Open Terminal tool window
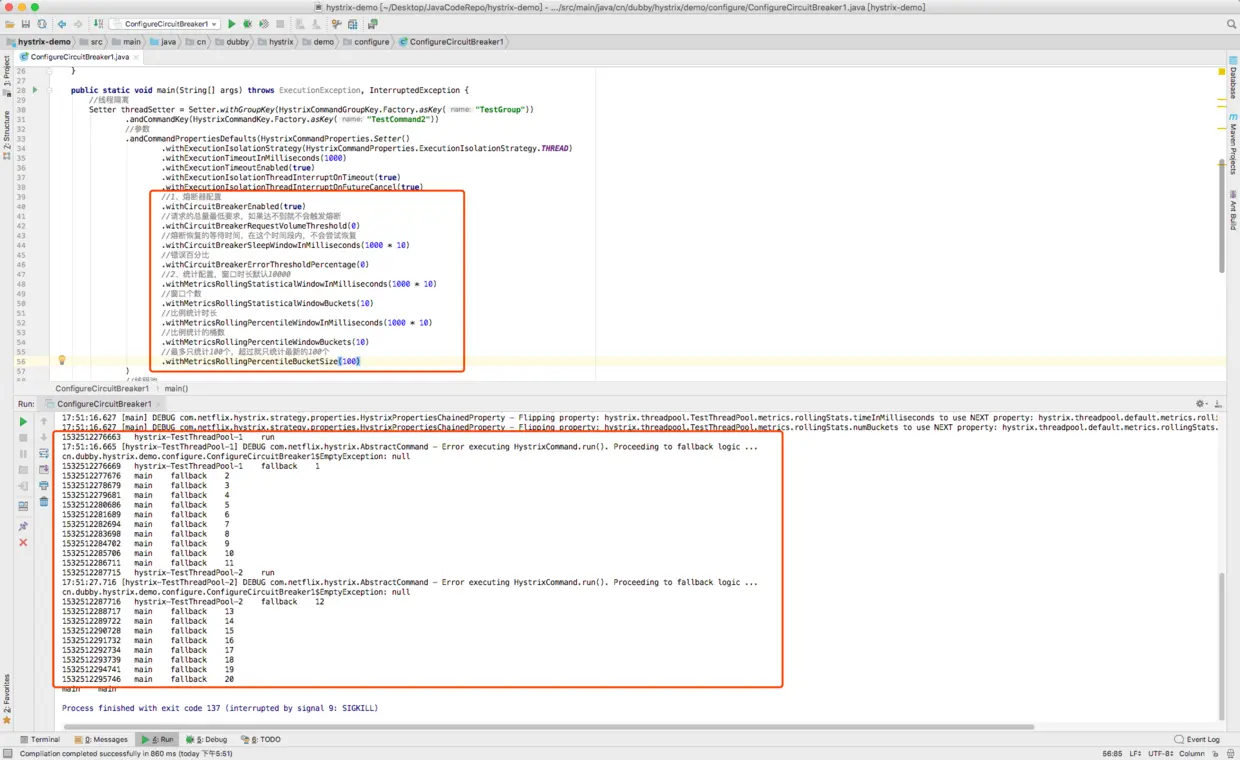The image size is (1240, 760). [40, 740]
